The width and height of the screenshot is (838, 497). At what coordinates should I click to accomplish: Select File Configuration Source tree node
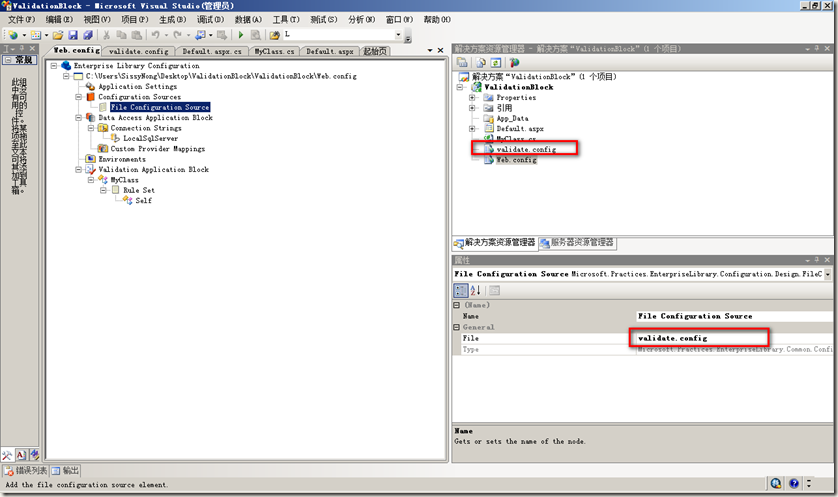point(160,107)
